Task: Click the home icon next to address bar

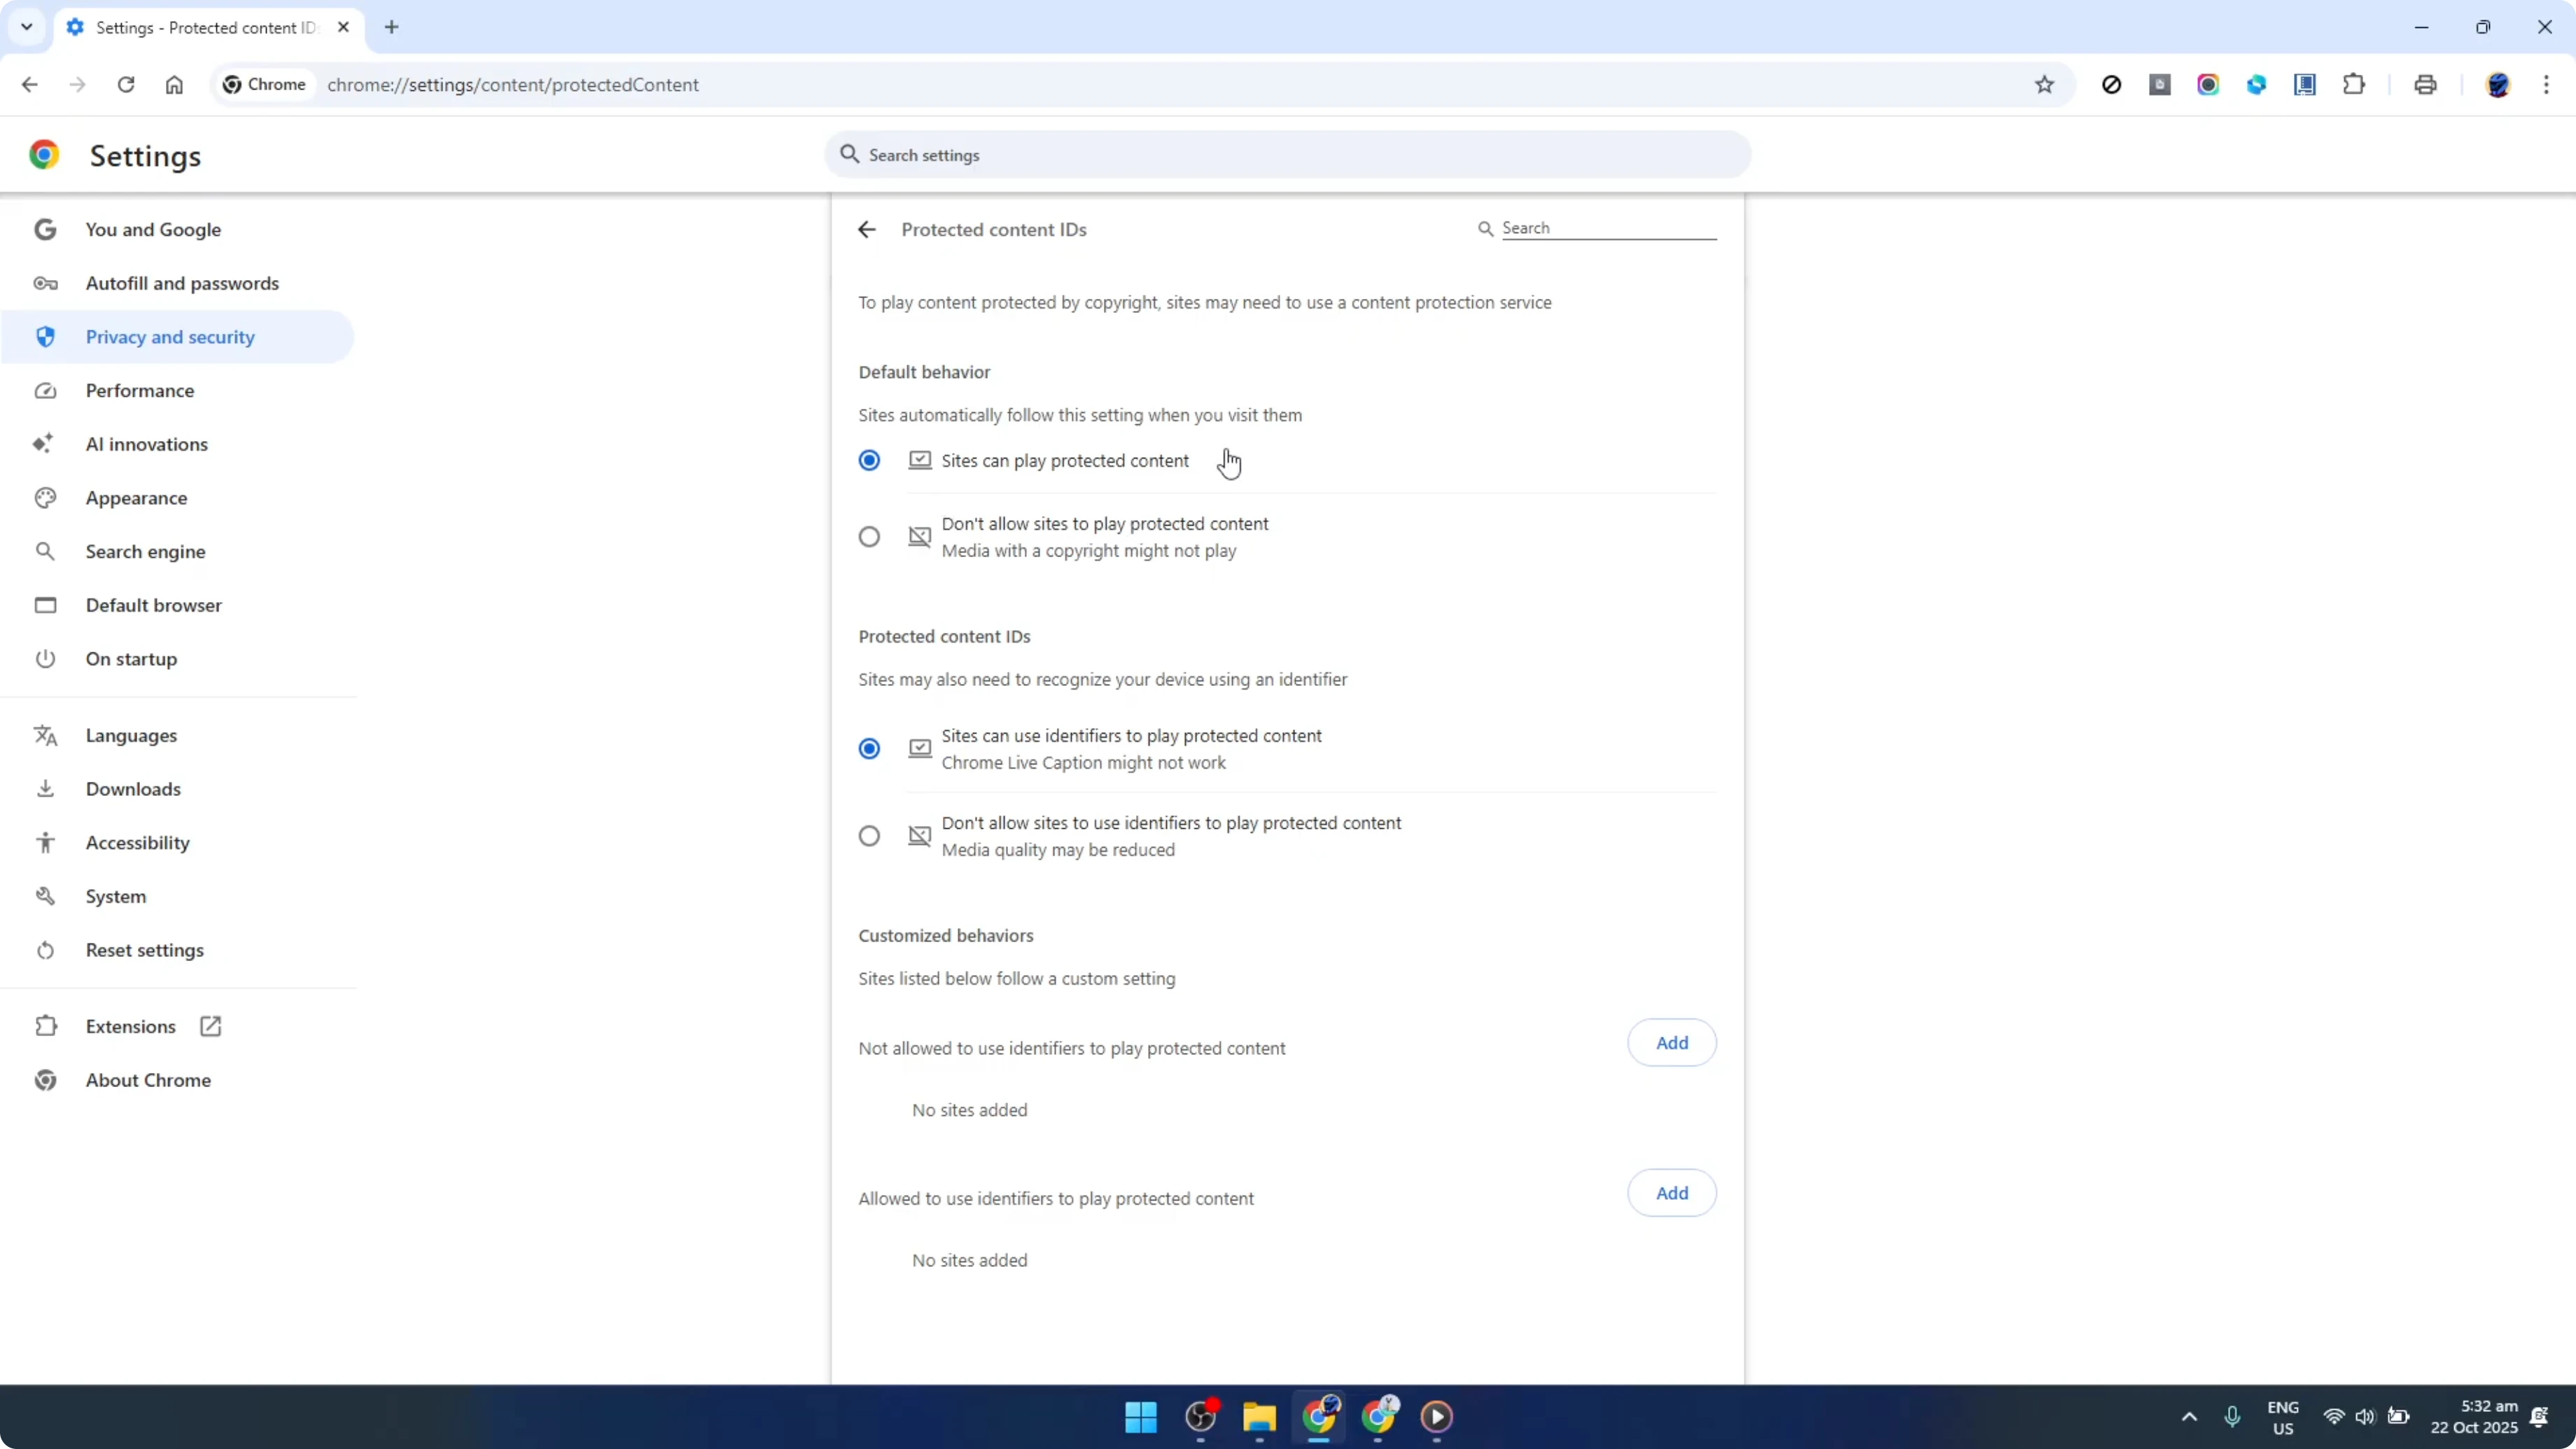Action: tap(174, 85)
